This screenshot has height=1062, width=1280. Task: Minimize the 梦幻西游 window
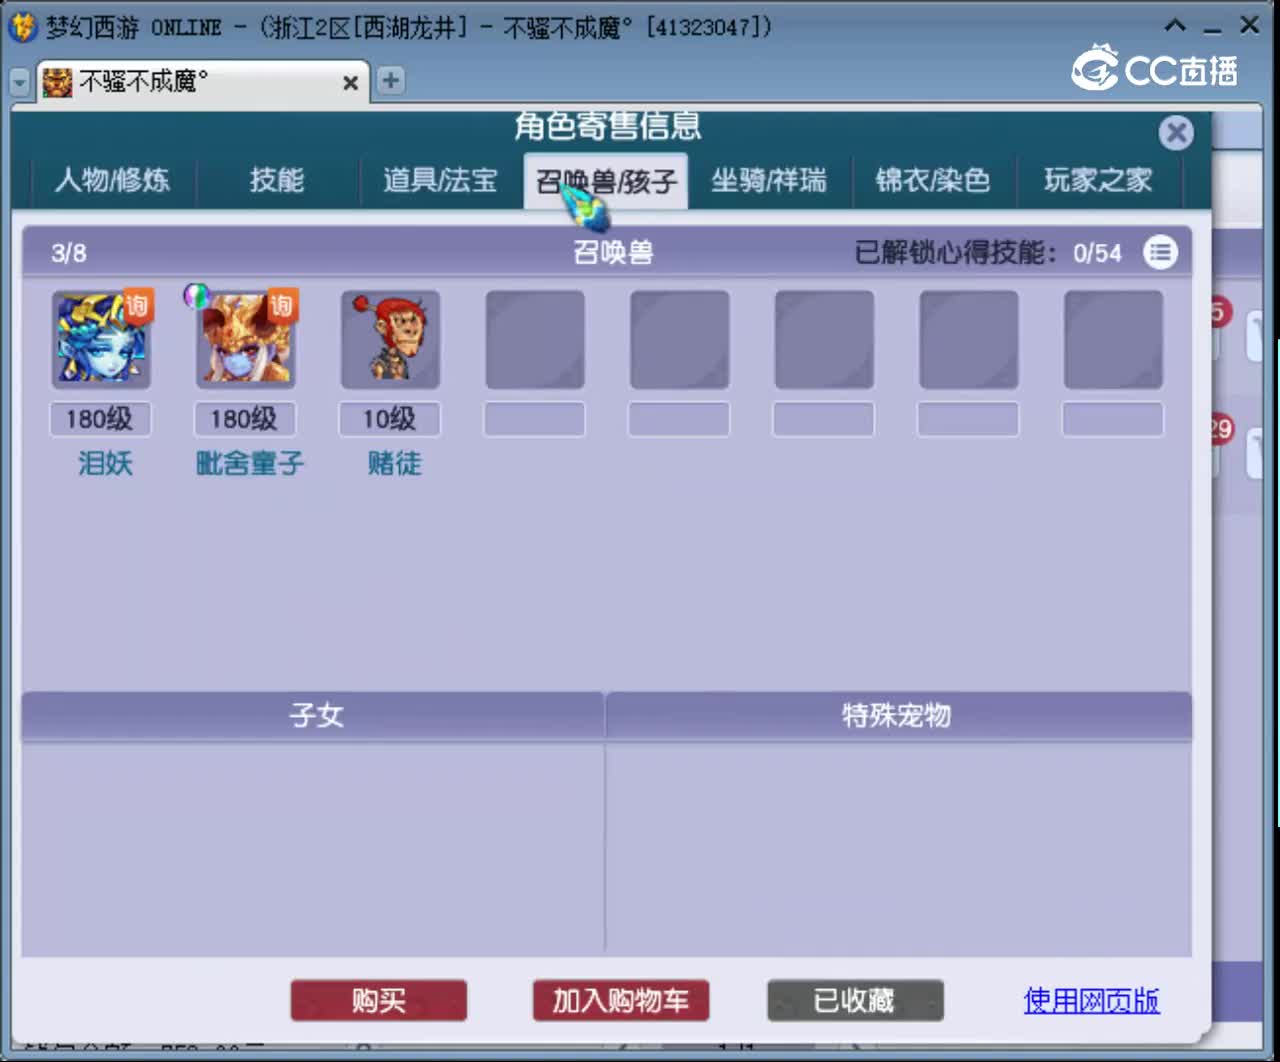(x=1213, y=28)
